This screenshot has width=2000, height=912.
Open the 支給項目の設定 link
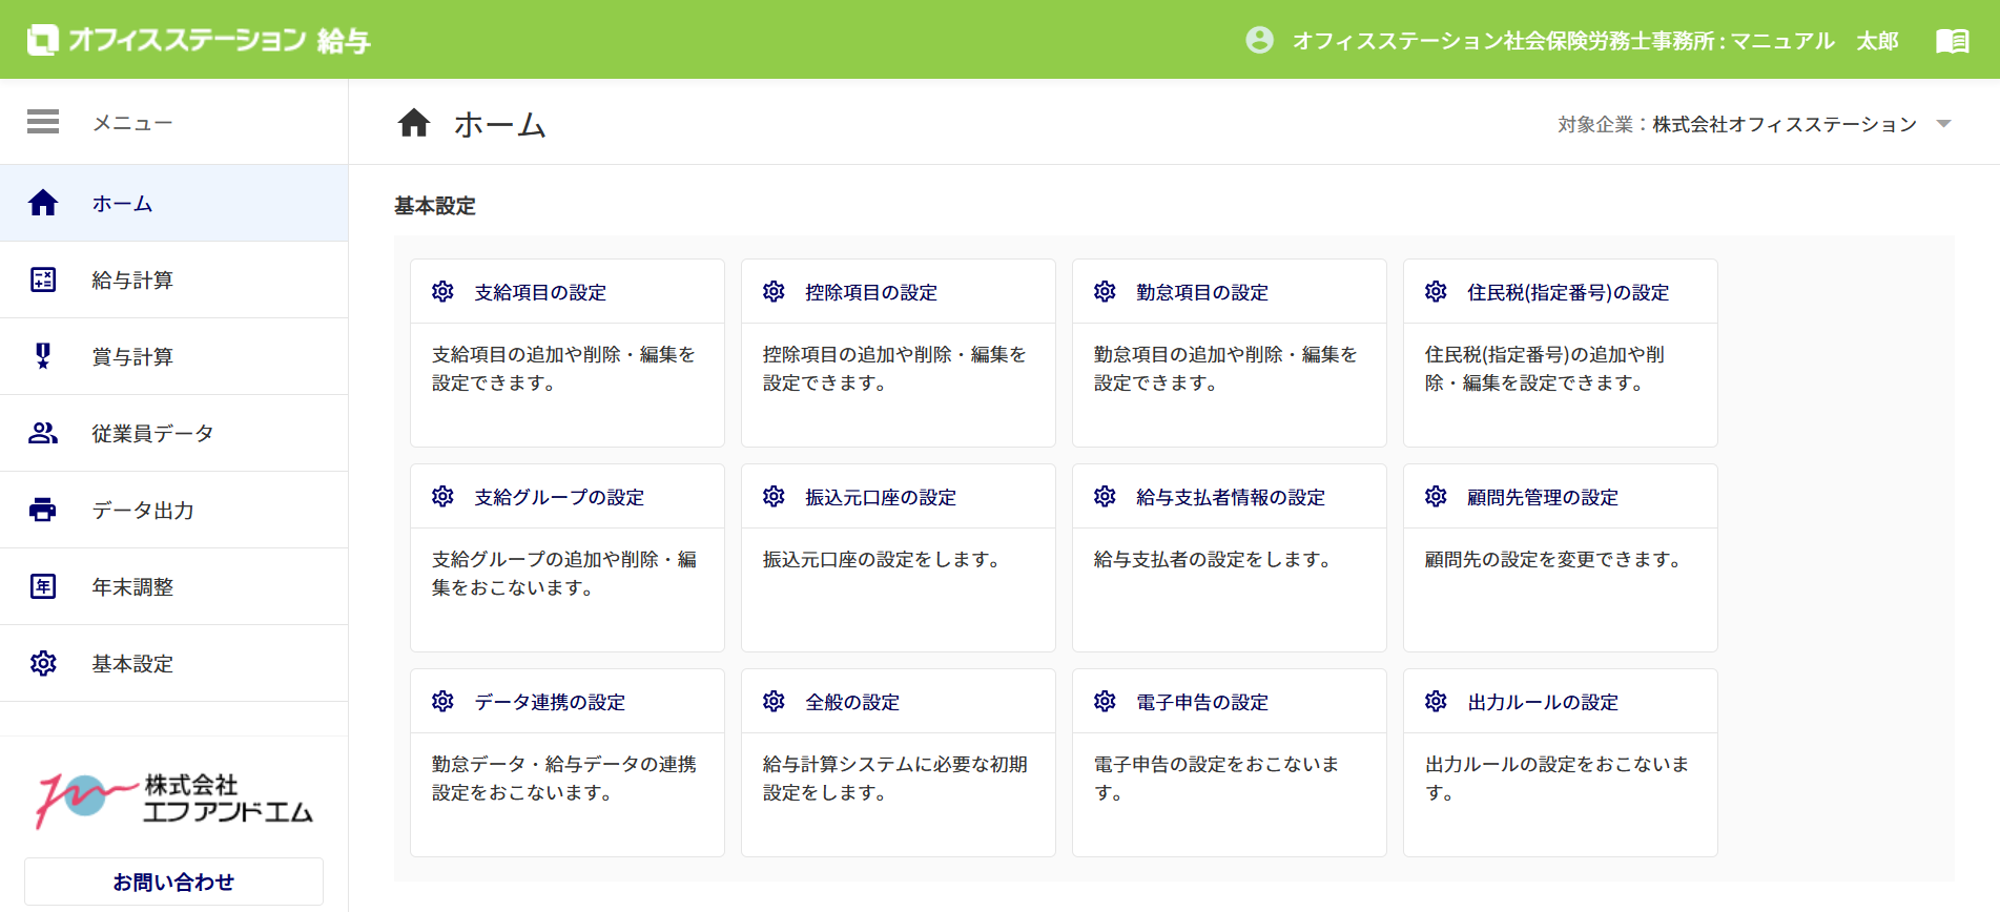pos(540,292)
